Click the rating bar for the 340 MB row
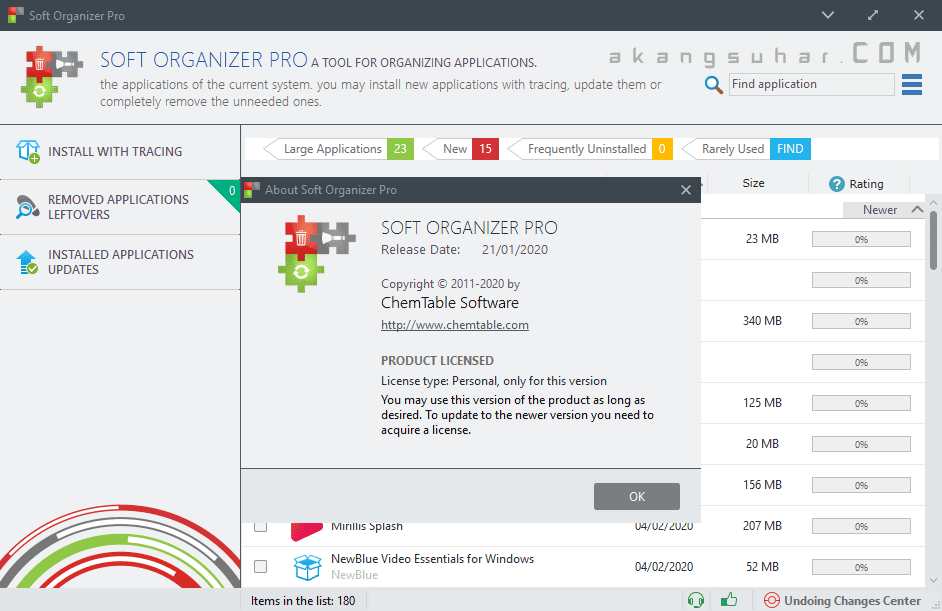 pyautogui.click(x=861, y=321)
